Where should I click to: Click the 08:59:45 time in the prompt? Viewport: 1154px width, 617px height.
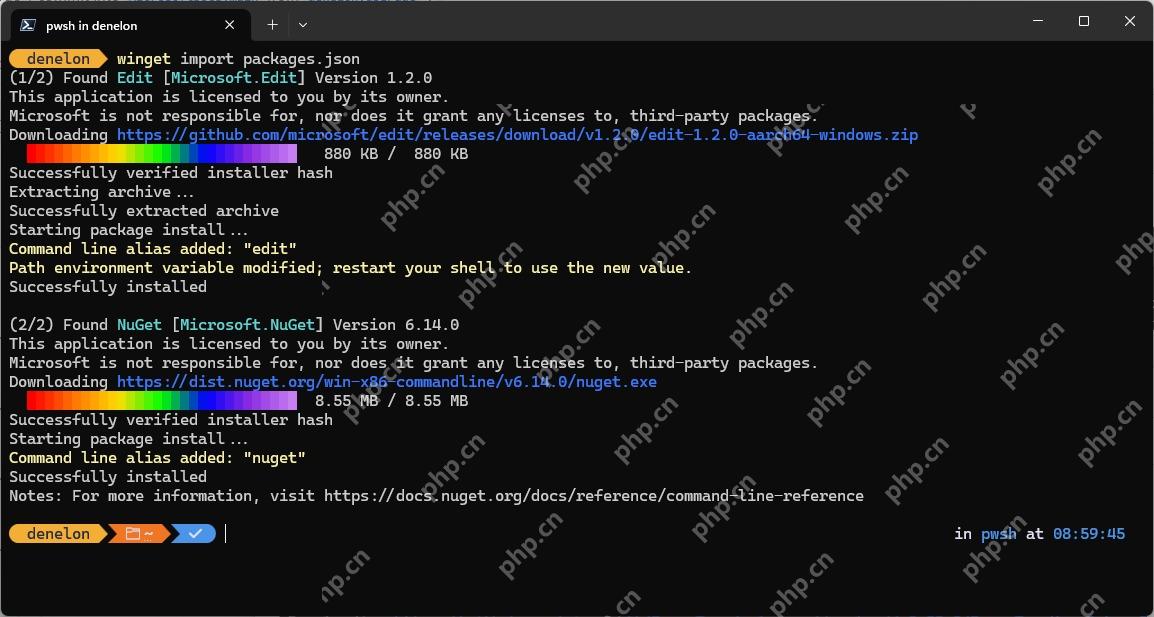click(x=1088, y=534)
